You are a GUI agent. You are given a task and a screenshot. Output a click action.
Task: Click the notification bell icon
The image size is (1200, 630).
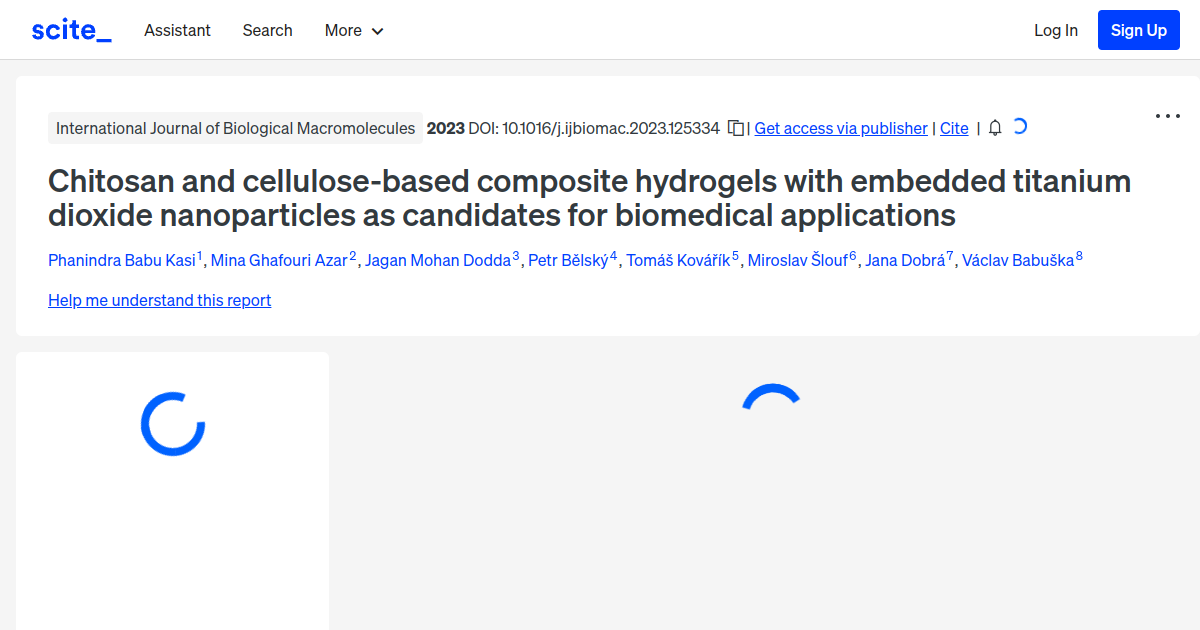pyautogui.click(x=995, y=128)
